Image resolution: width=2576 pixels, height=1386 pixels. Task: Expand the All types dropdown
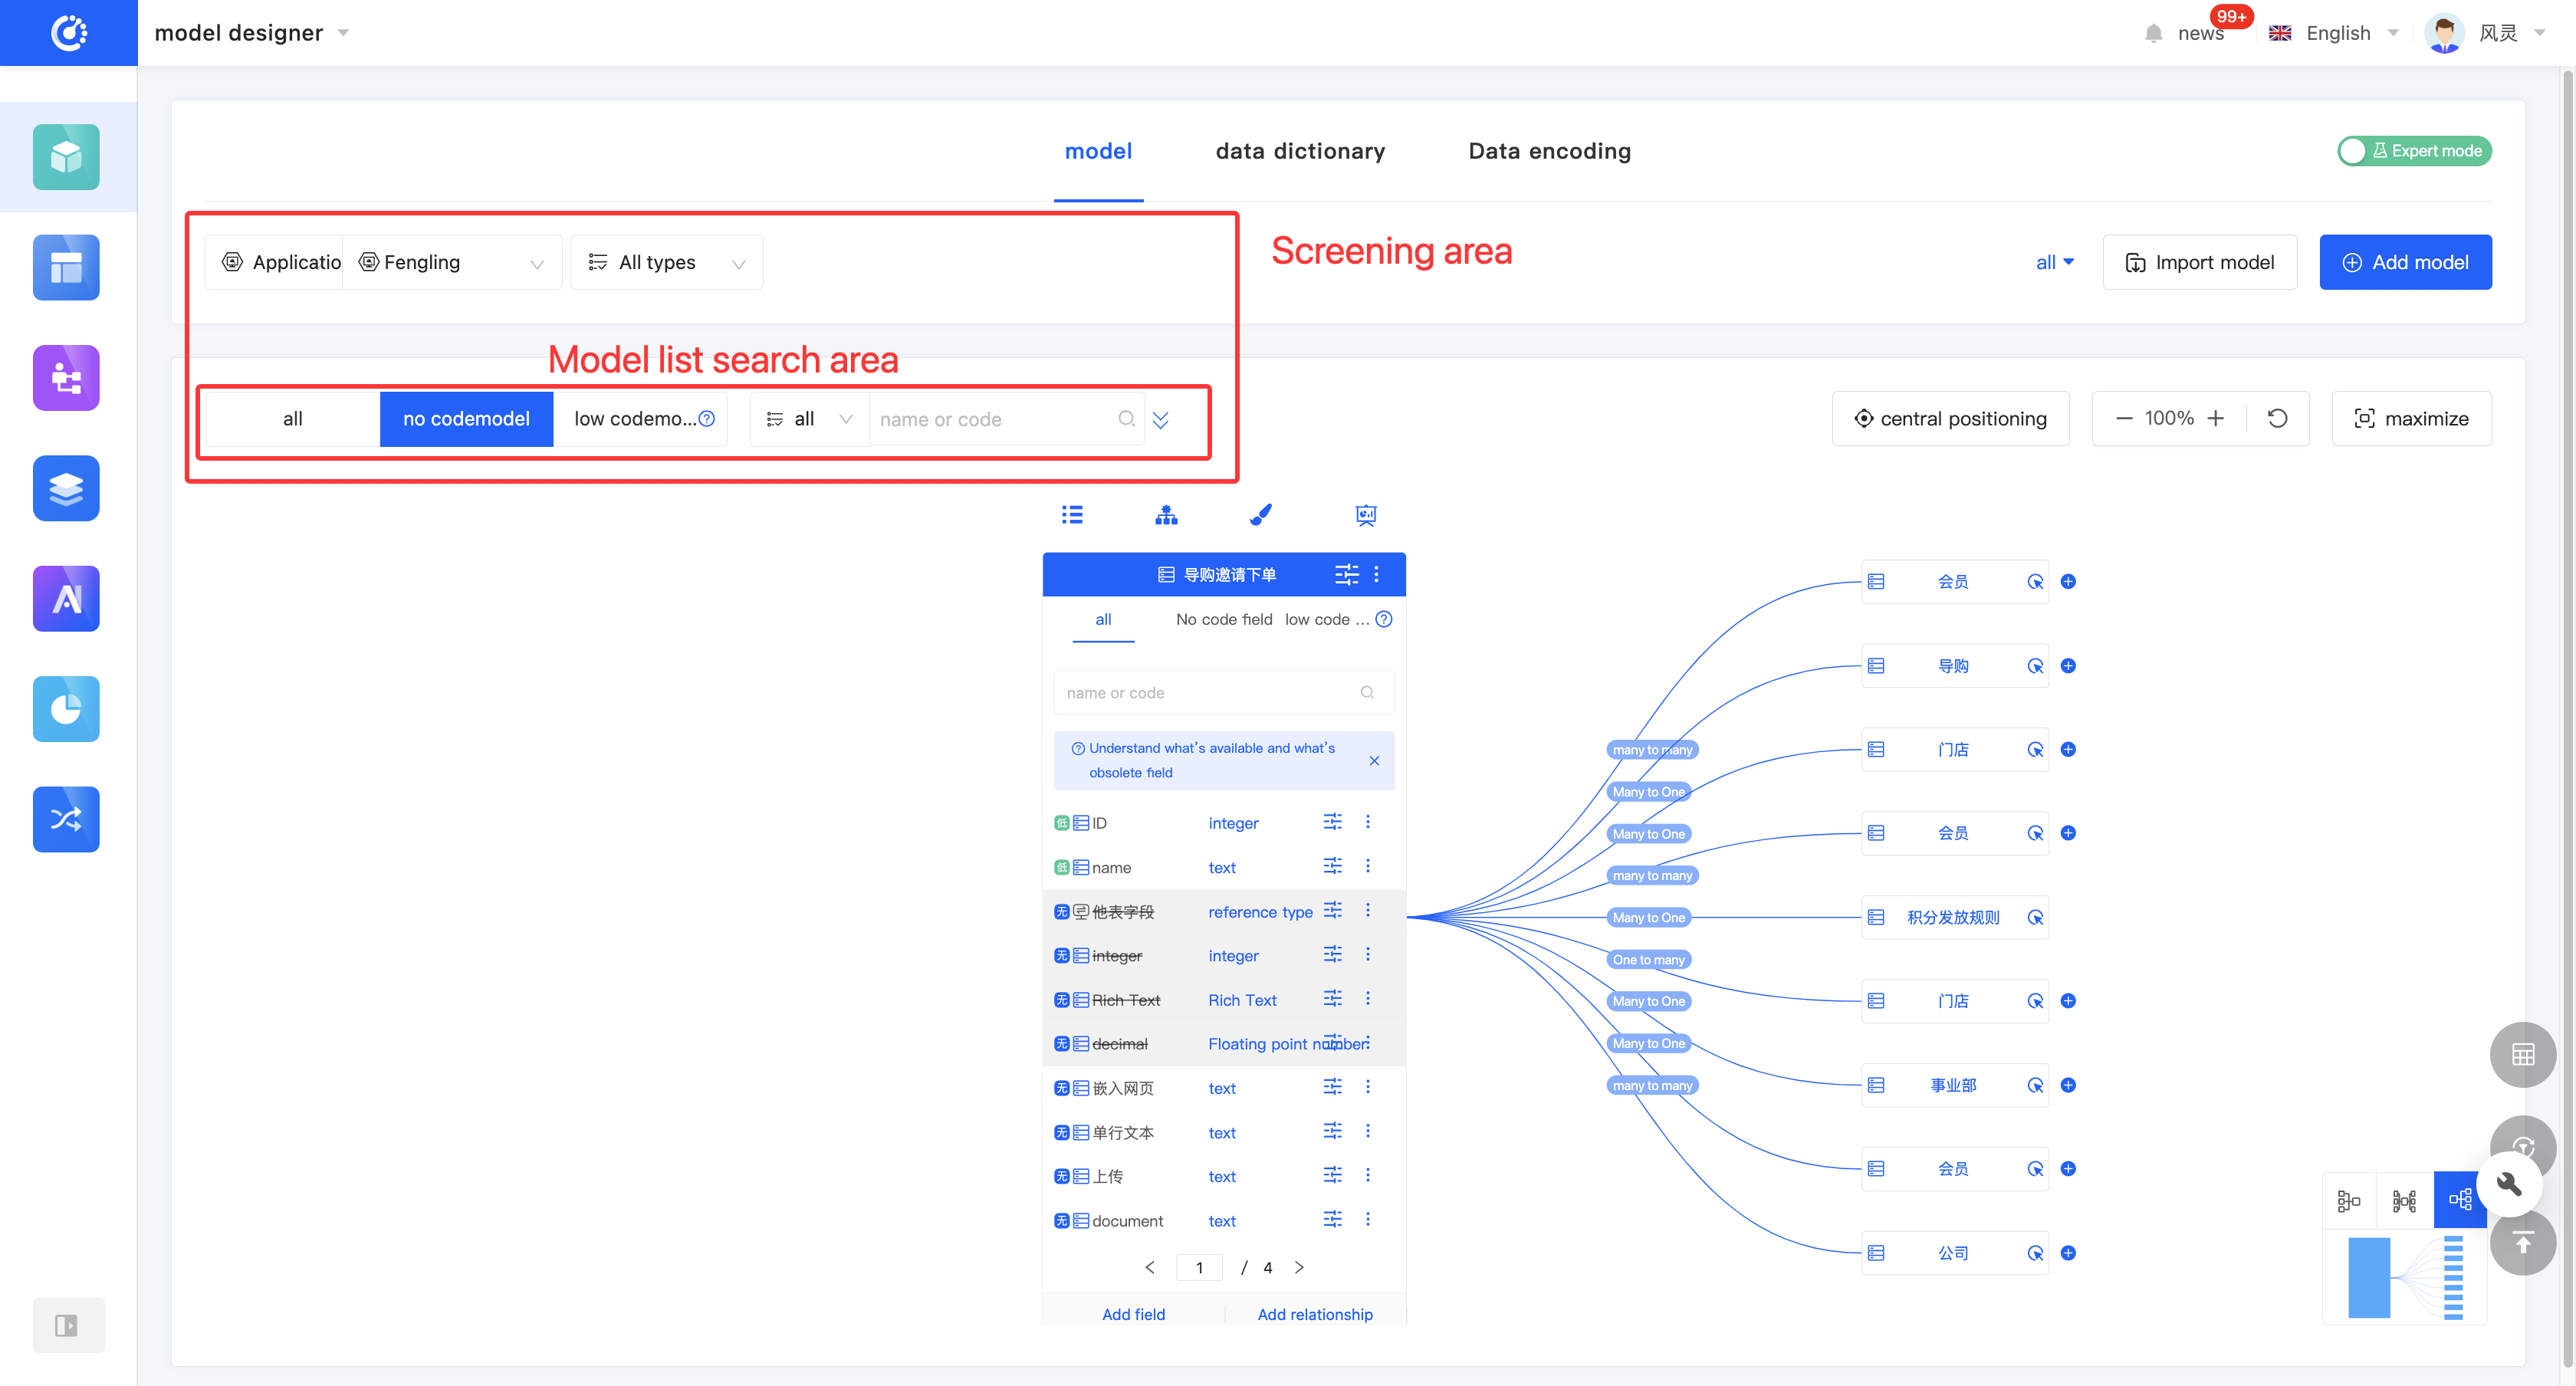(x=666, y=263)
